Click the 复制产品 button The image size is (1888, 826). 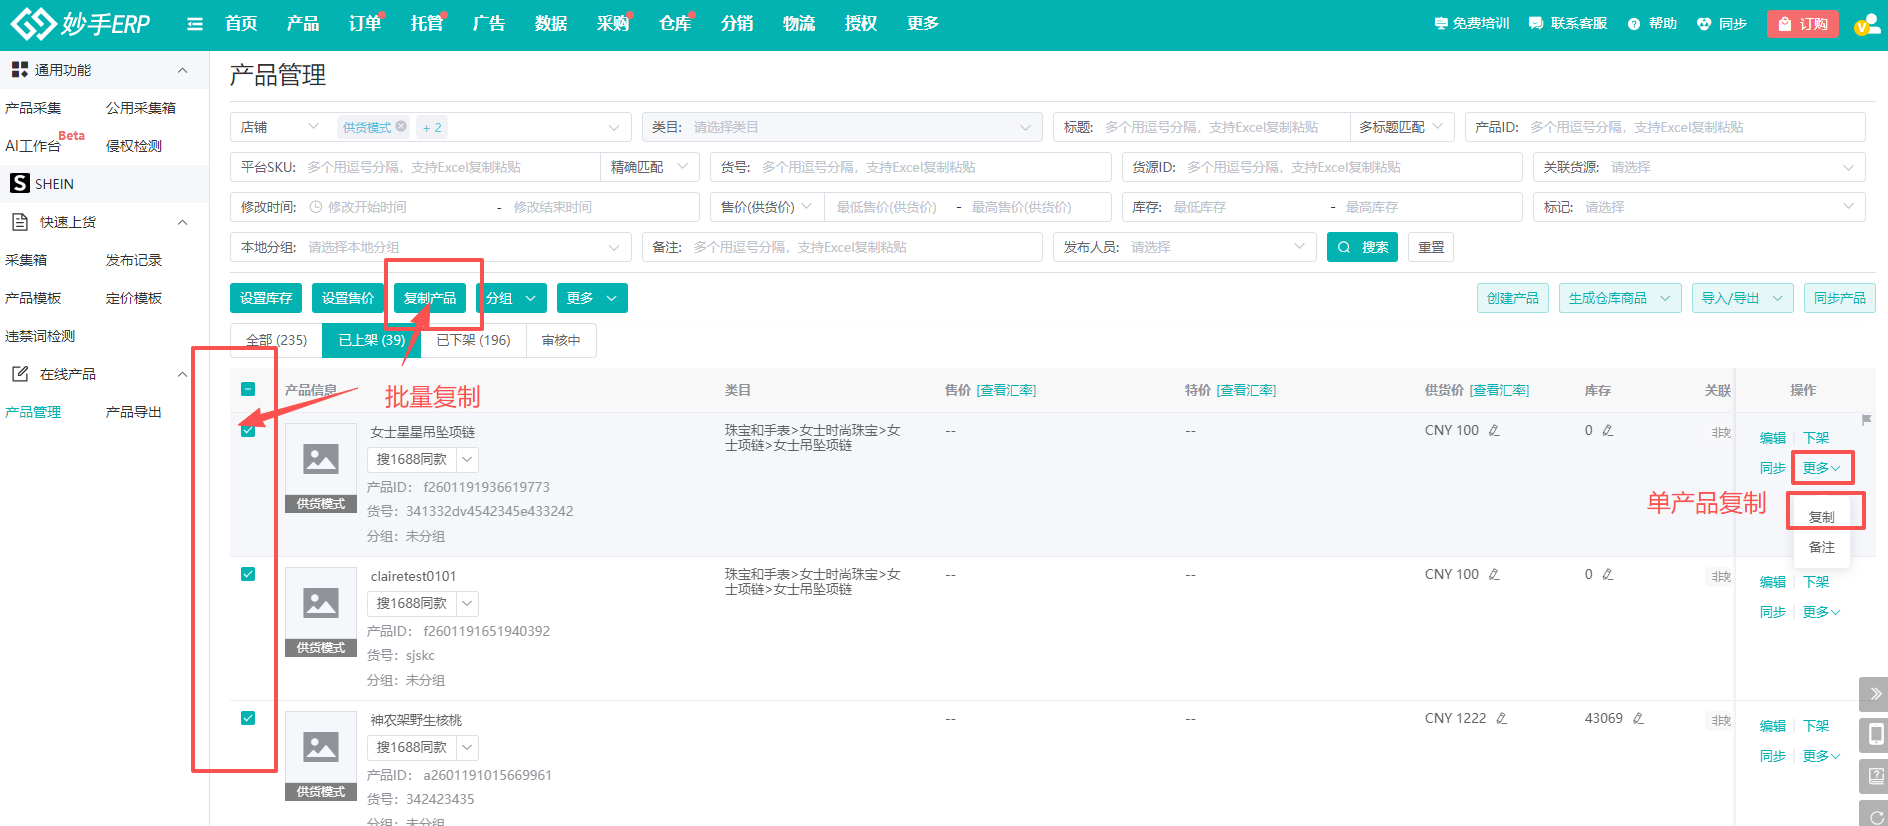tap(430, 298)
